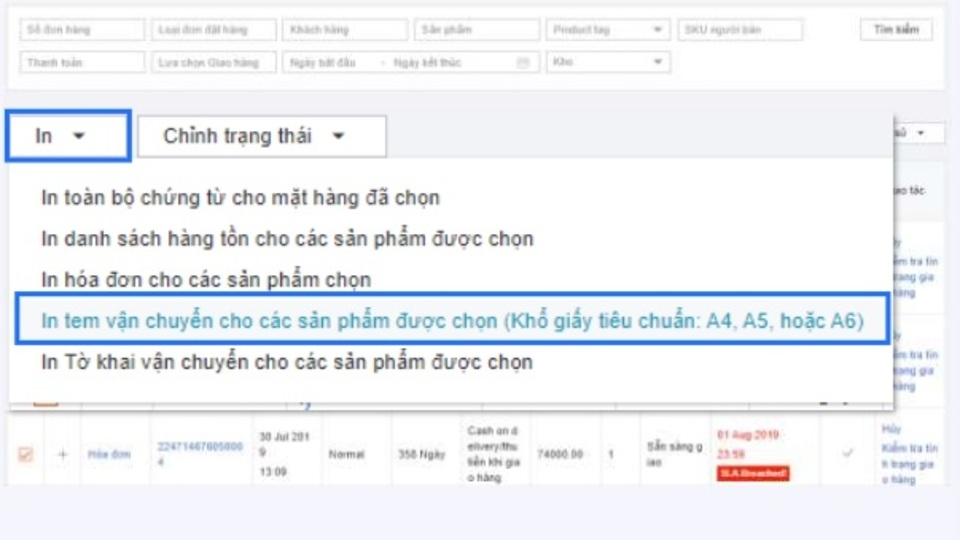960x540 pixels.
Task: Focus the Số đơn hàng input field
Action: point(82,29)
